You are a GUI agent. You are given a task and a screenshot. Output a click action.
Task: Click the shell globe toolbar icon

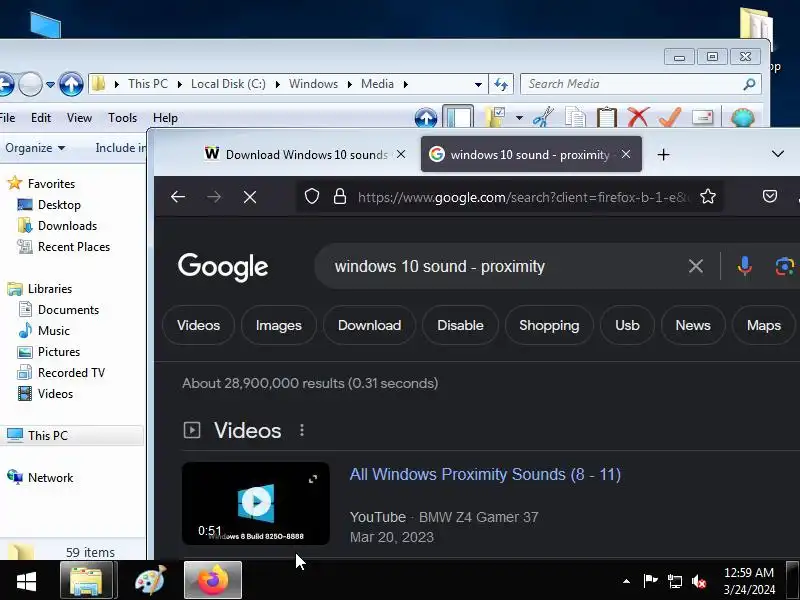point(742,117)
